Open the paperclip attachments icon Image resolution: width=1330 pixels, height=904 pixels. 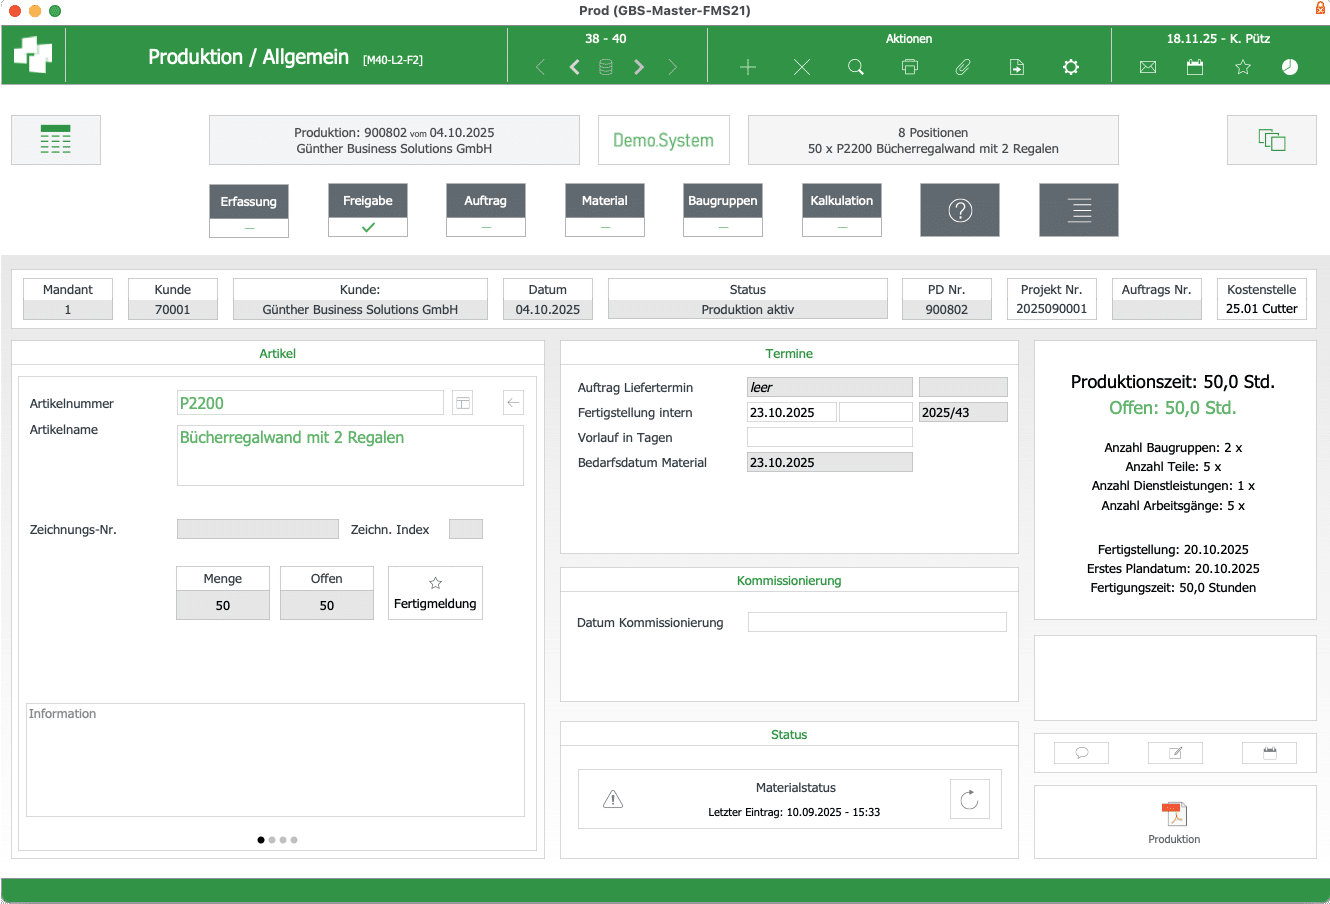[963, 67]
